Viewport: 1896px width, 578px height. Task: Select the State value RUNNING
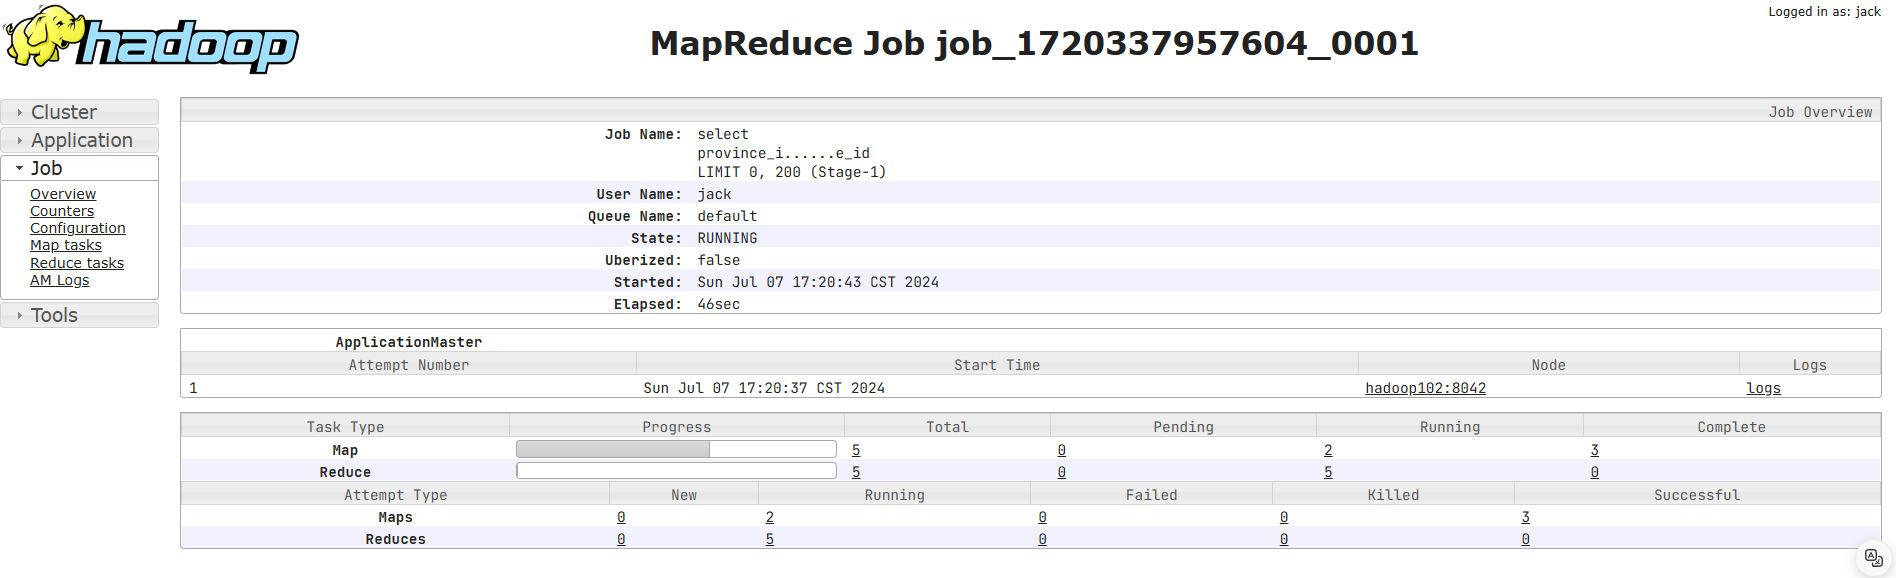click(727, 238)
